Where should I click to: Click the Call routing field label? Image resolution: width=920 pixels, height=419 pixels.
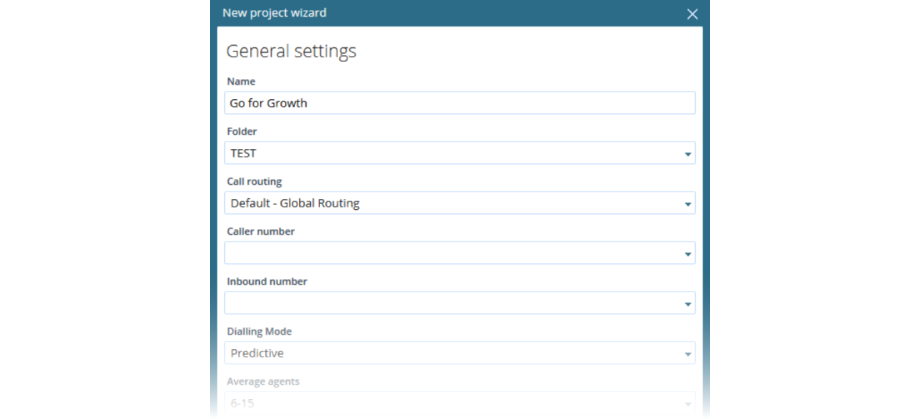click(254, 181)
